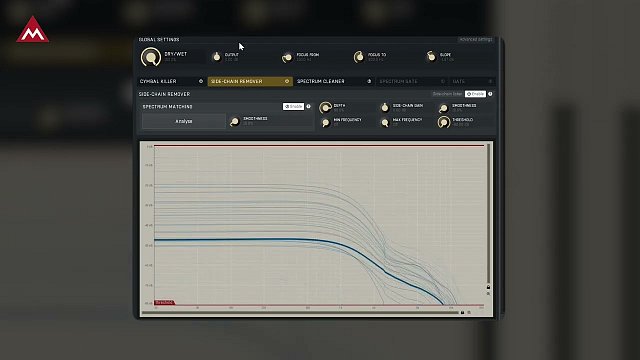Switch to the Cymbal Killer tab
The image size is (640, 360).
[171, 81]
